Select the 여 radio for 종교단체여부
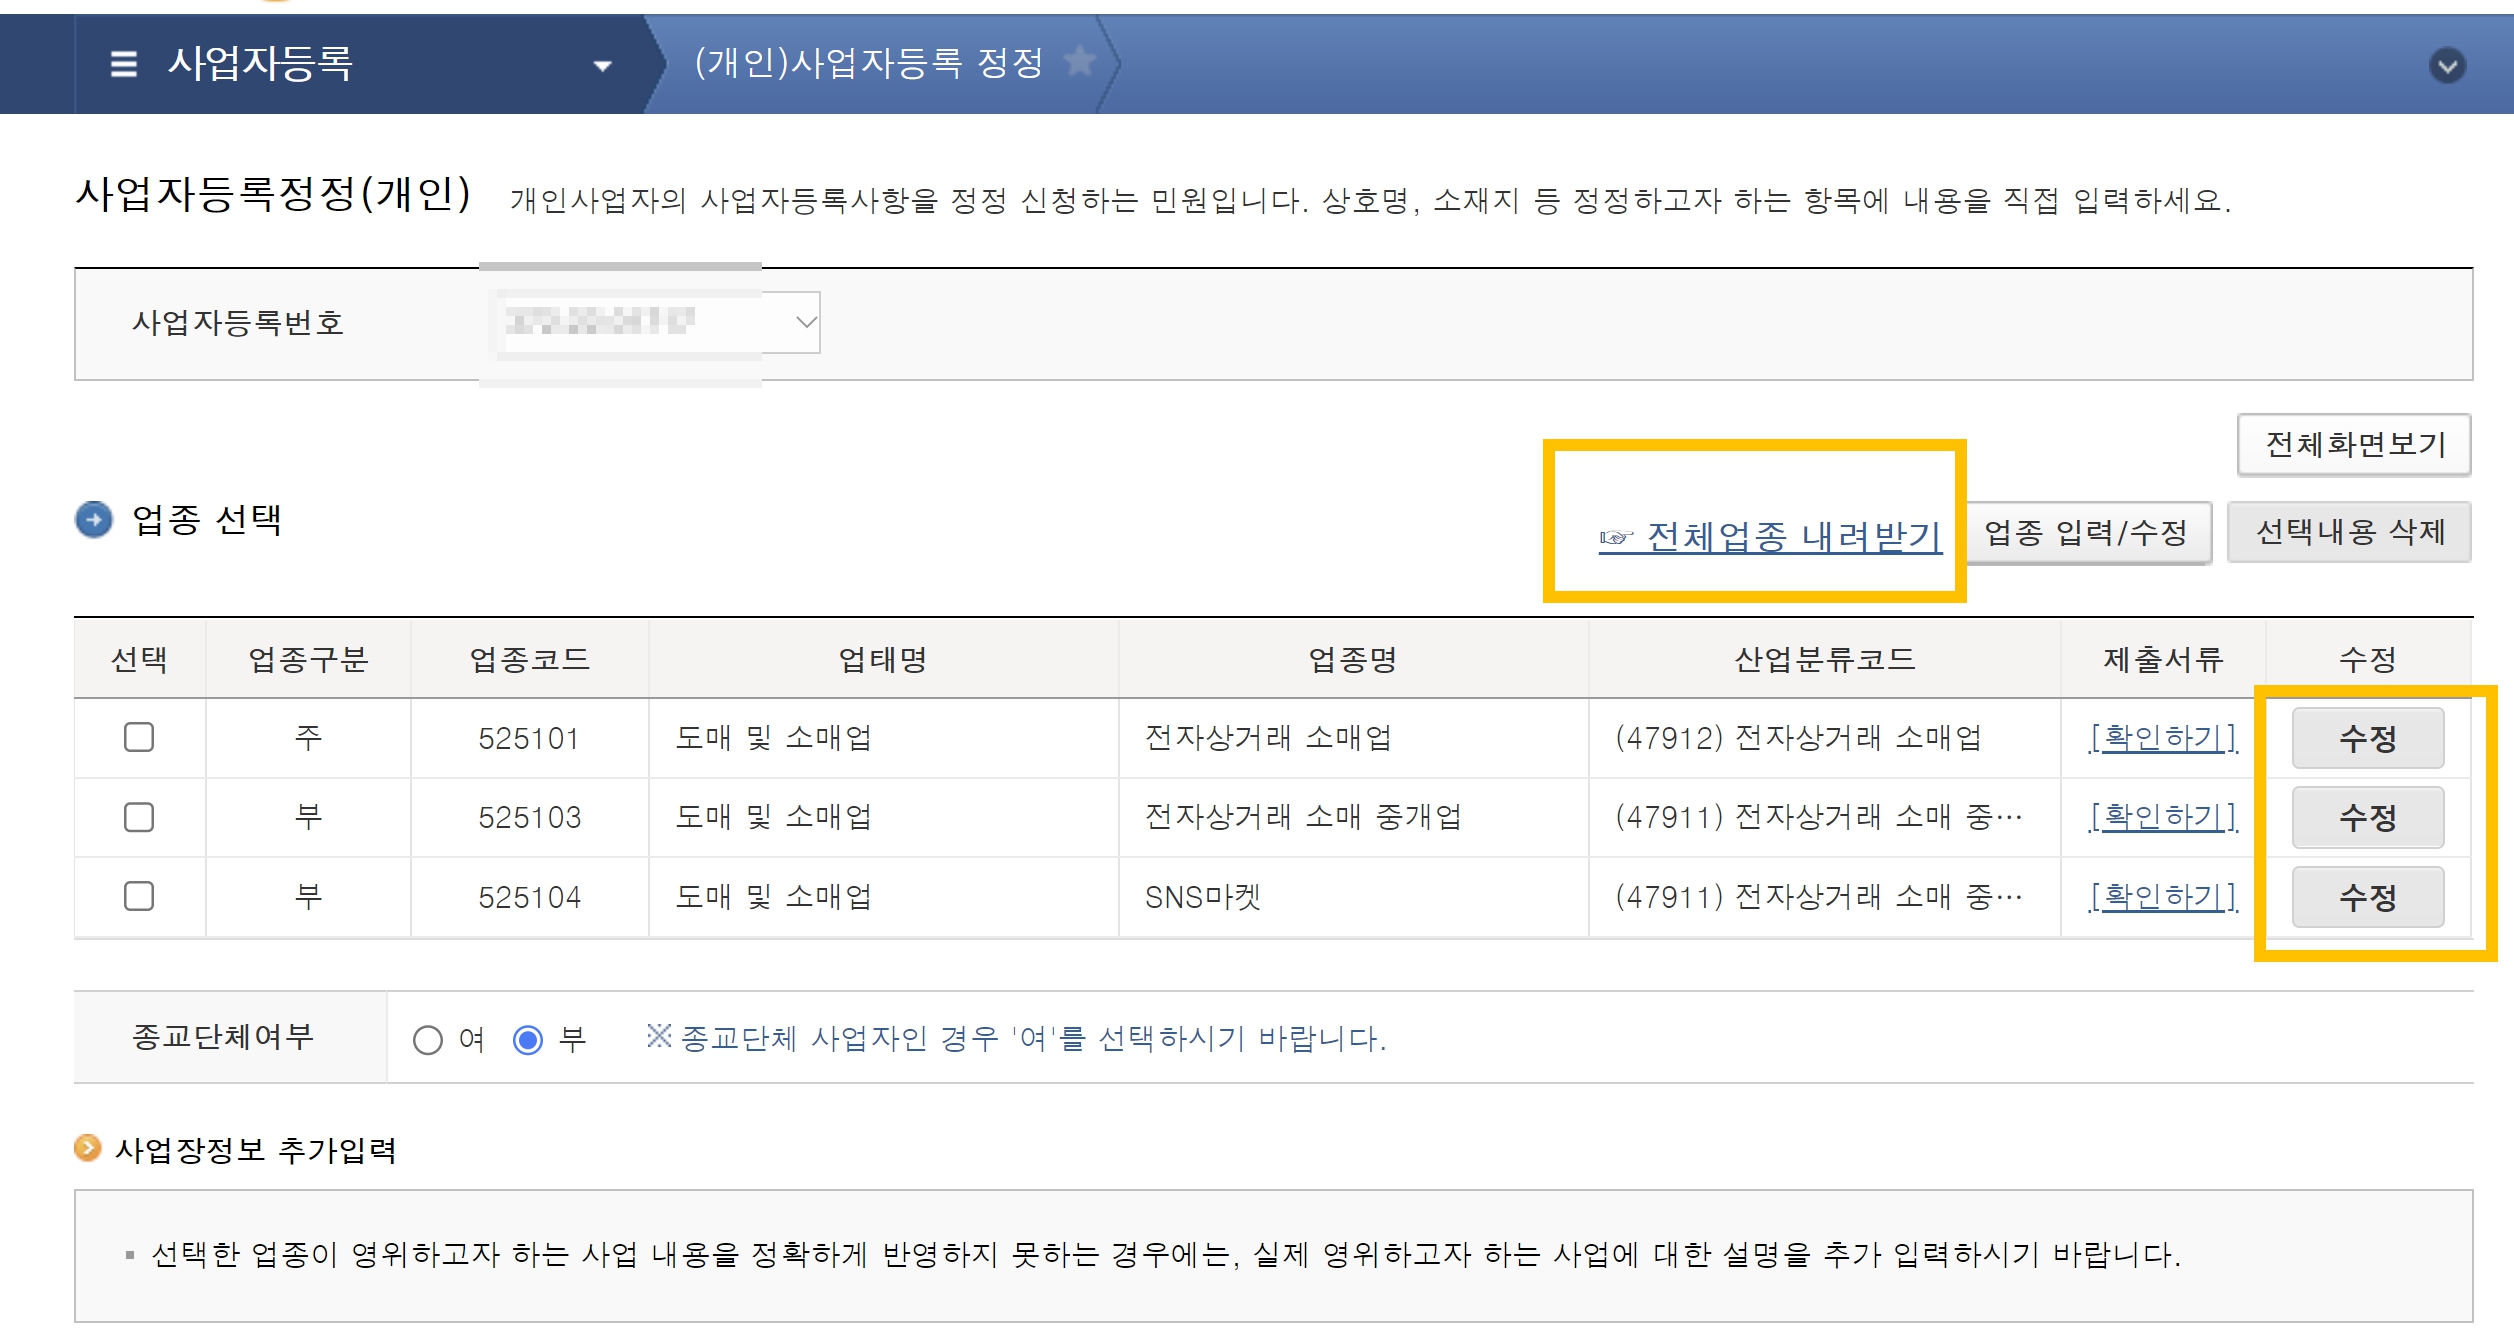2514x1329 pixels. [428, 1040]
